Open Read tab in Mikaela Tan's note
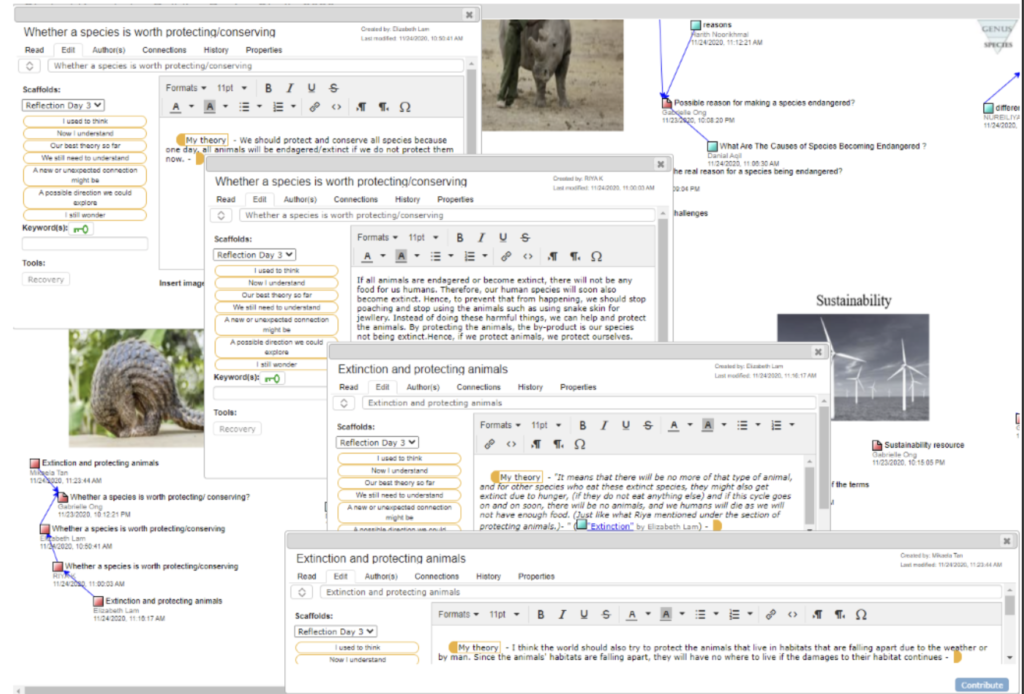The height and width of the screenshot is (694, 1024). 306,576
